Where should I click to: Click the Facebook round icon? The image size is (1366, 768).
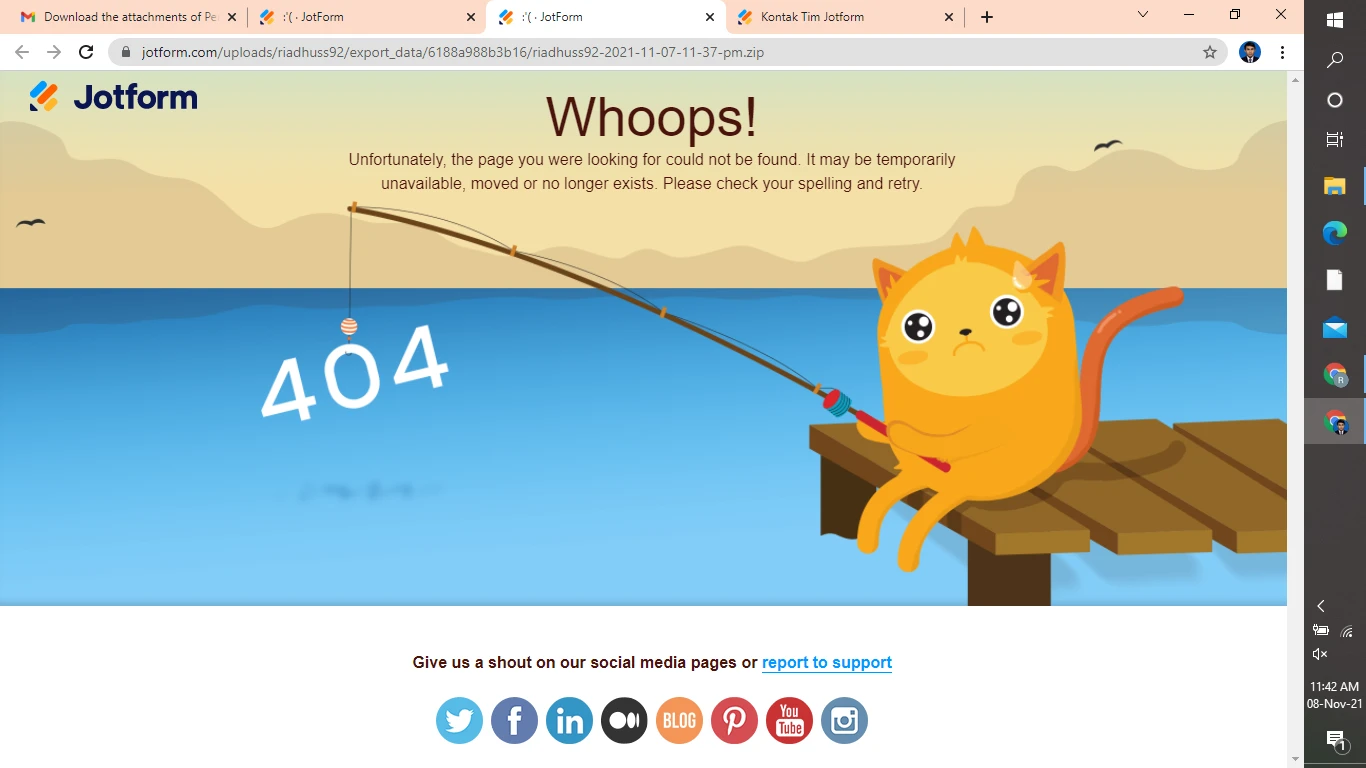(x=514, y=720)
